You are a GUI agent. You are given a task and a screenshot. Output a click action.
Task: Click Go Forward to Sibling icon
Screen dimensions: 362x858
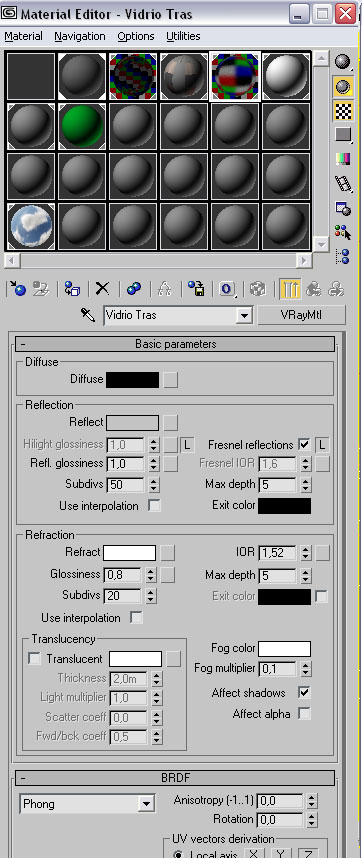click(336, 288)
